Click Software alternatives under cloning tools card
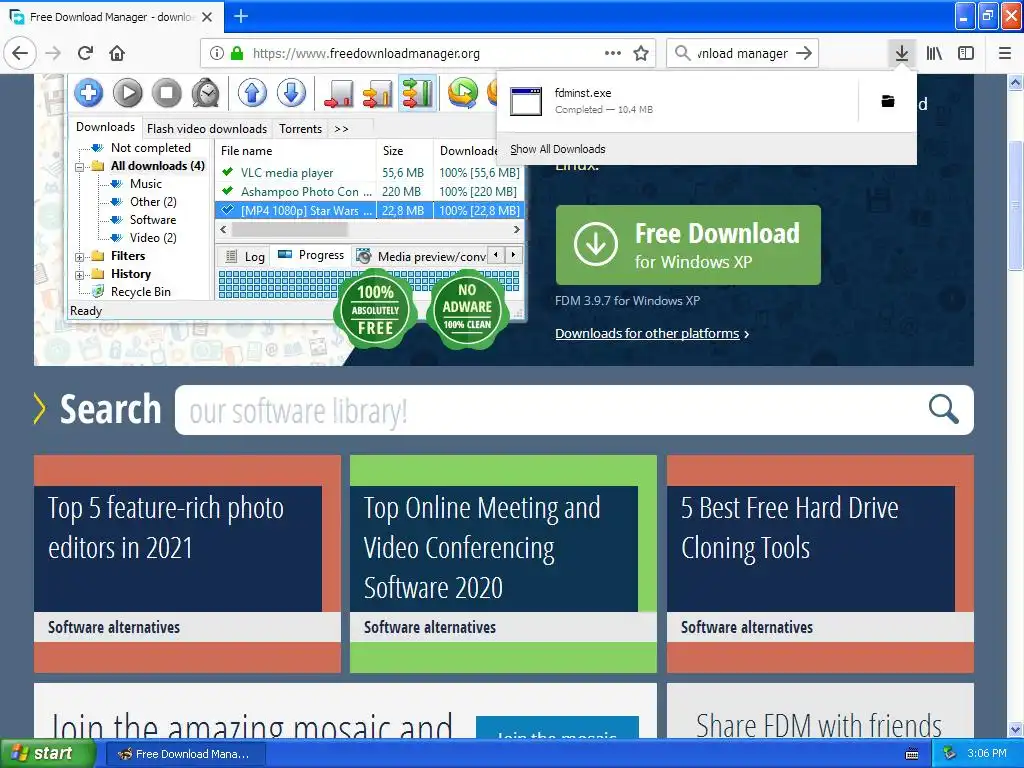The width and height of the screenshot is (1024, 768). pos(747,628)
